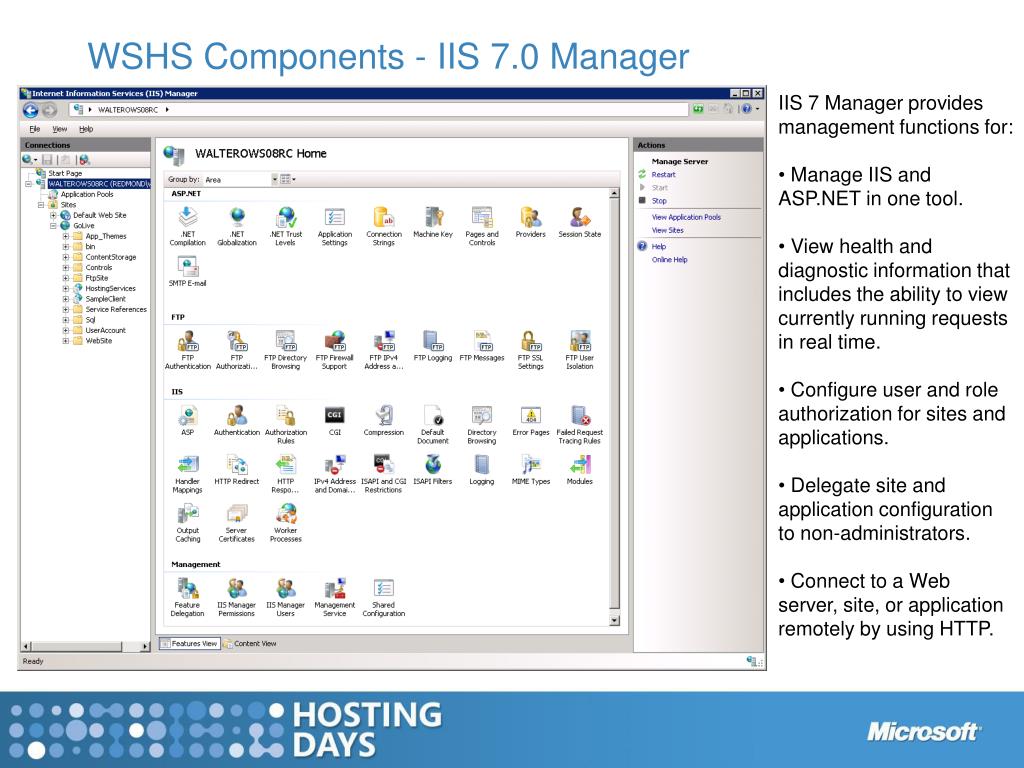Open the Online Help link
The image size is (1024, 768).
click(669, 260)
